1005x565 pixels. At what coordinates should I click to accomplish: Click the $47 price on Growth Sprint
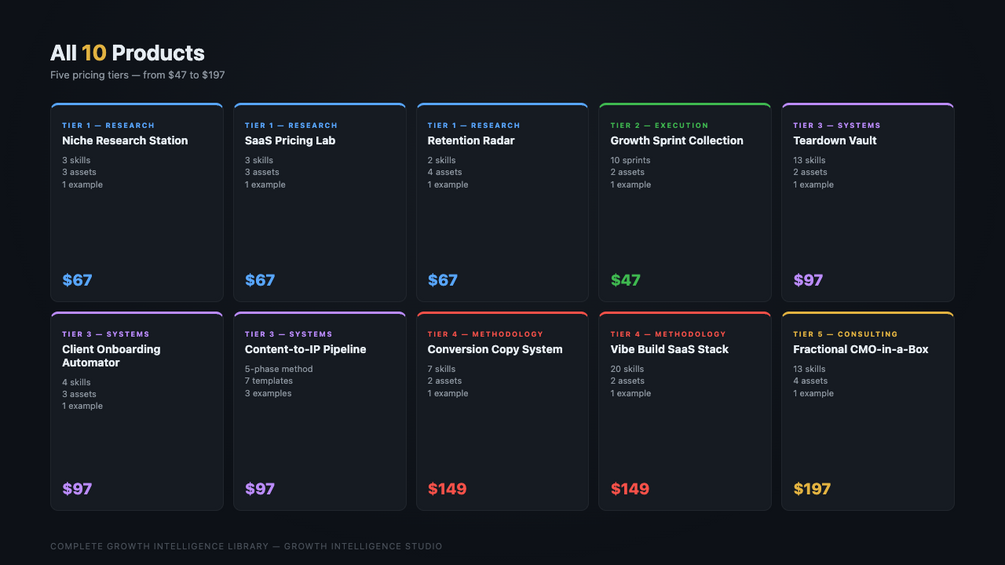[626, 280]
